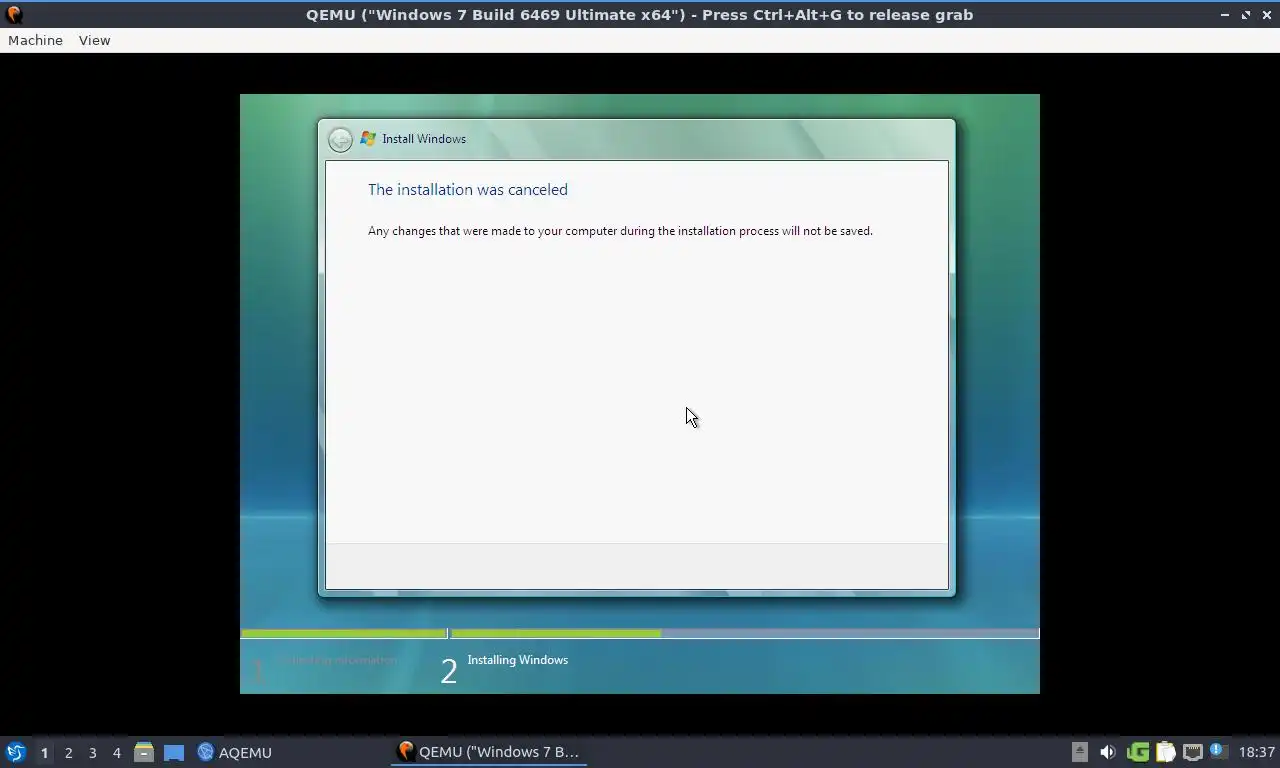Minimize the QEMU window

tap(1225, 15)
